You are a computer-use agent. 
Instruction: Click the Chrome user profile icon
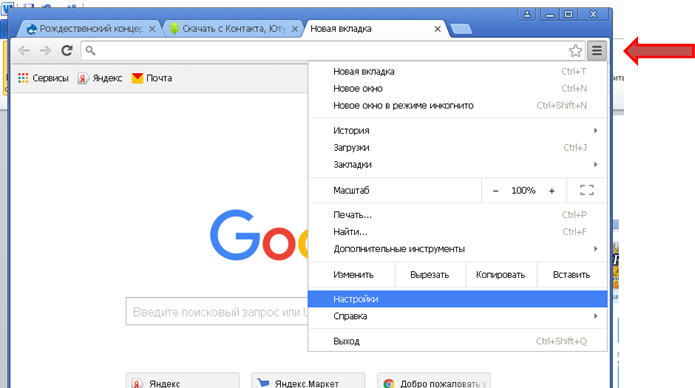pyautogui.click(x=527, y=14)
